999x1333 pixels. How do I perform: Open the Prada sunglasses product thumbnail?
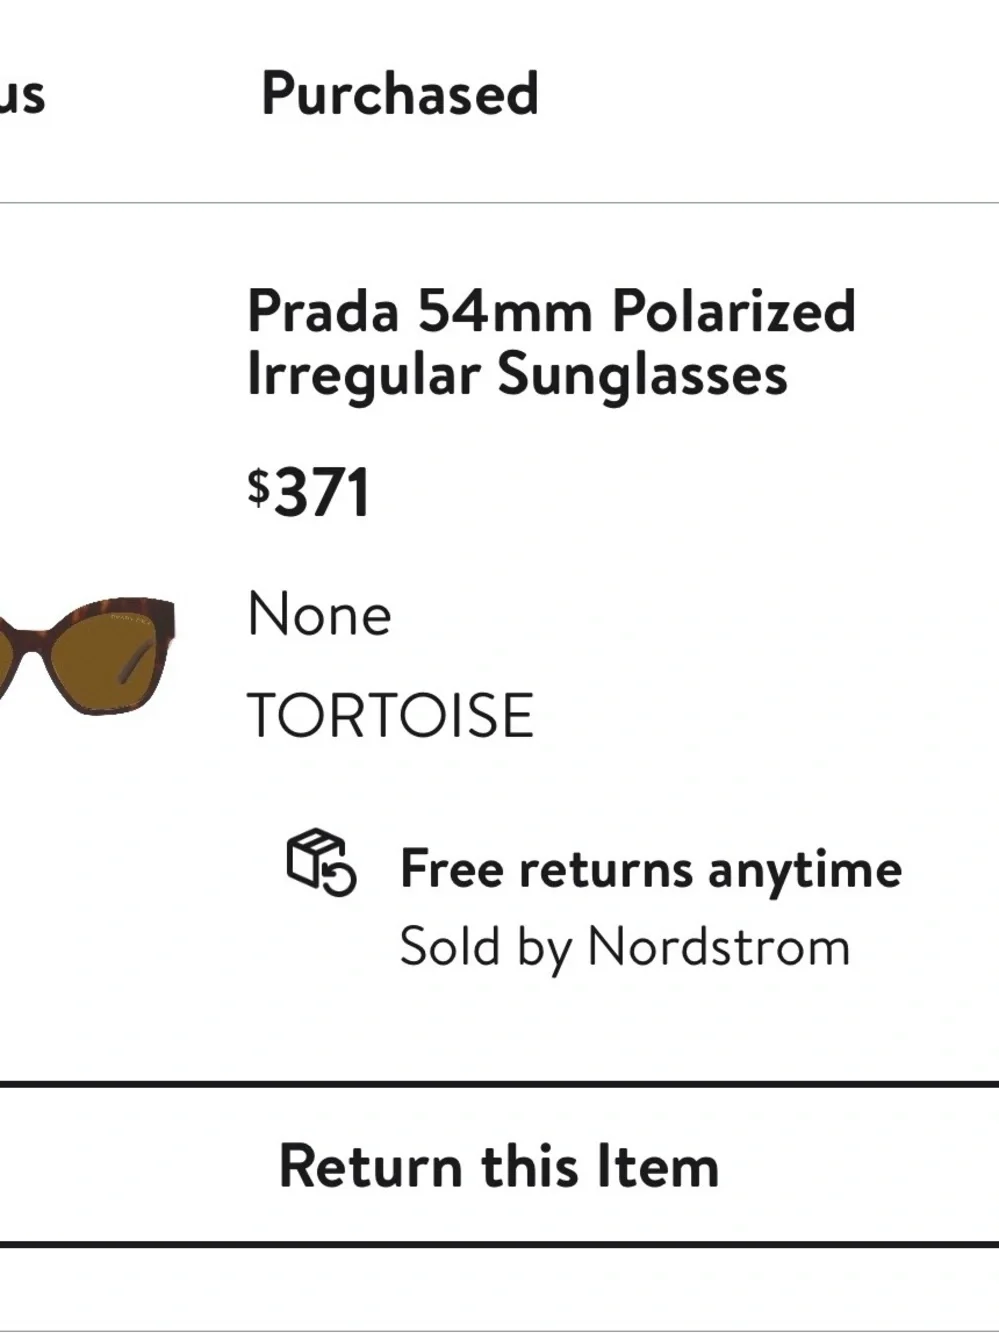87,655
